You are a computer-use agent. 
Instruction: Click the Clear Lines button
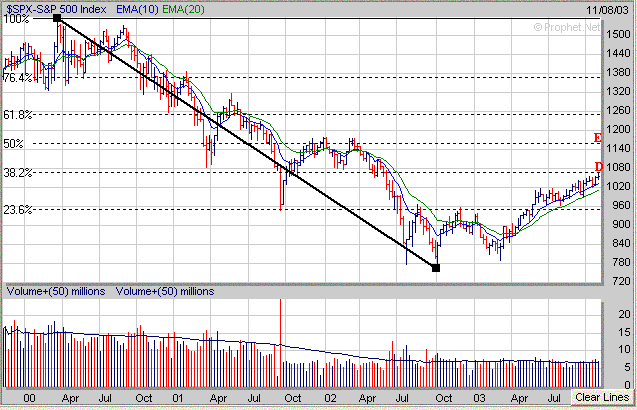tap(602, 397)
